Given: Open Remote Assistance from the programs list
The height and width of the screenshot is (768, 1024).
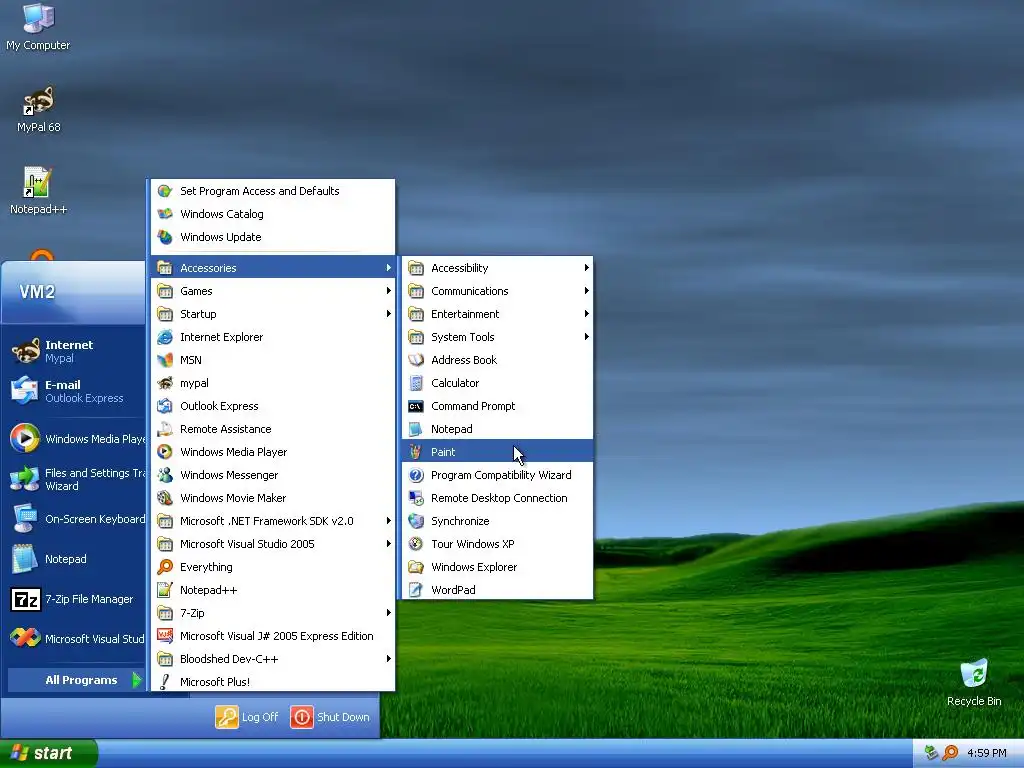Looking at the screenshot, I should 273,429.
